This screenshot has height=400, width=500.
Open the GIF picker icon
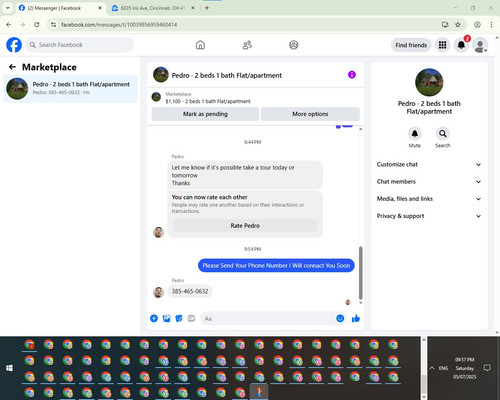click(191, 318)
